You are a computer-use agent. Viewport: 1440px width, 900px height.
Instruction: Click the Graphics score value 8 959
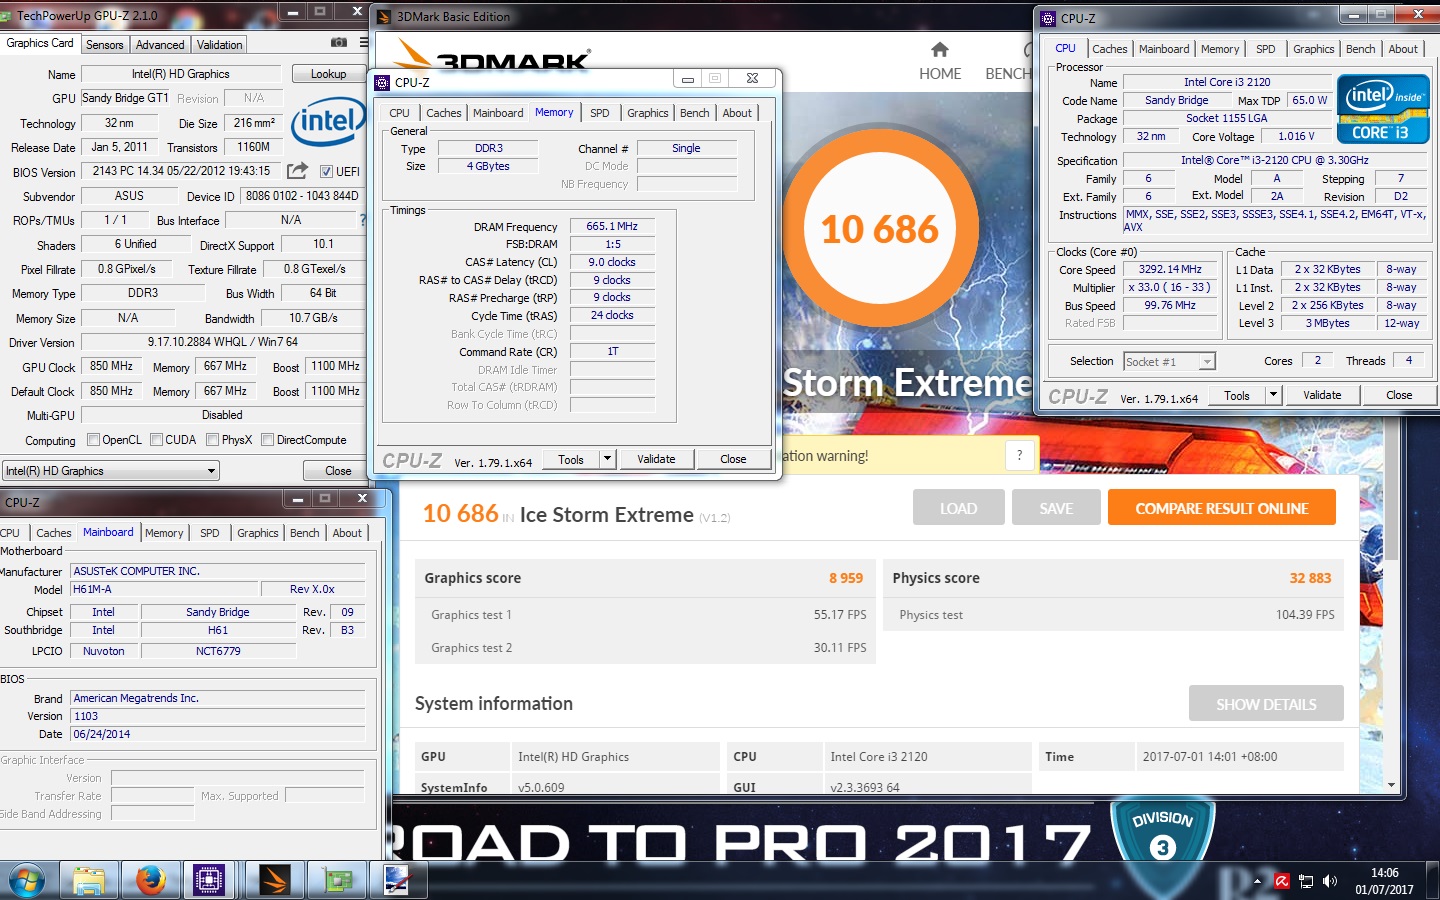(x=845, y=578)
